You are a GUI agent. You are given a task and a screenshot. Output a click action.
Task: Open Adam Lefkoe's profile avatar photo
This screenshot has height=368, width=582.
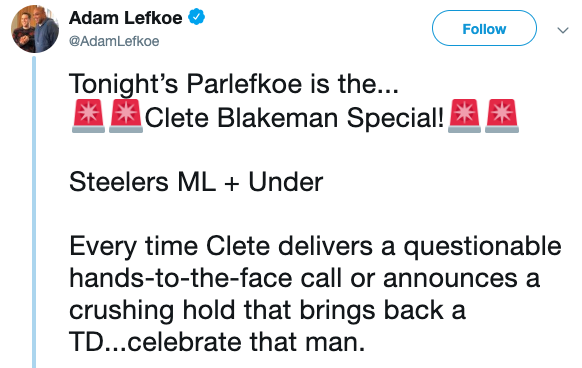(35, 29)
